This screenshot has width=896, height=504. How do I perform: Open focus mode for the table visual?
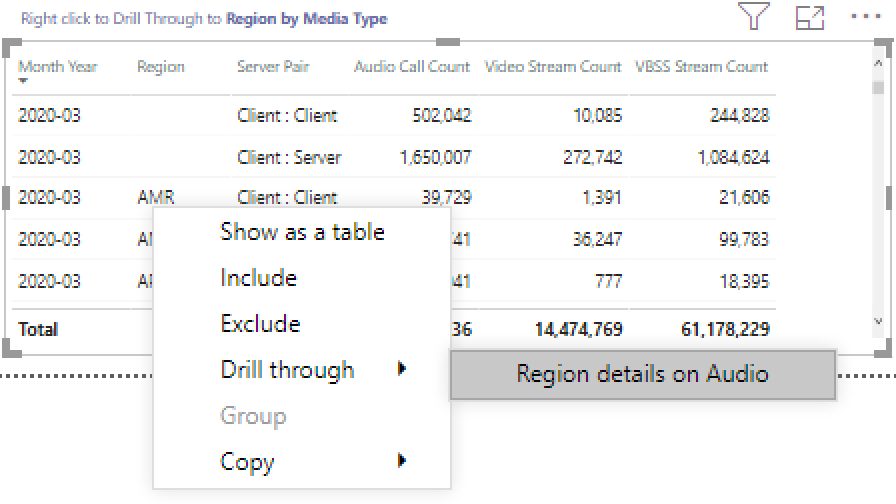click(810, 18)
